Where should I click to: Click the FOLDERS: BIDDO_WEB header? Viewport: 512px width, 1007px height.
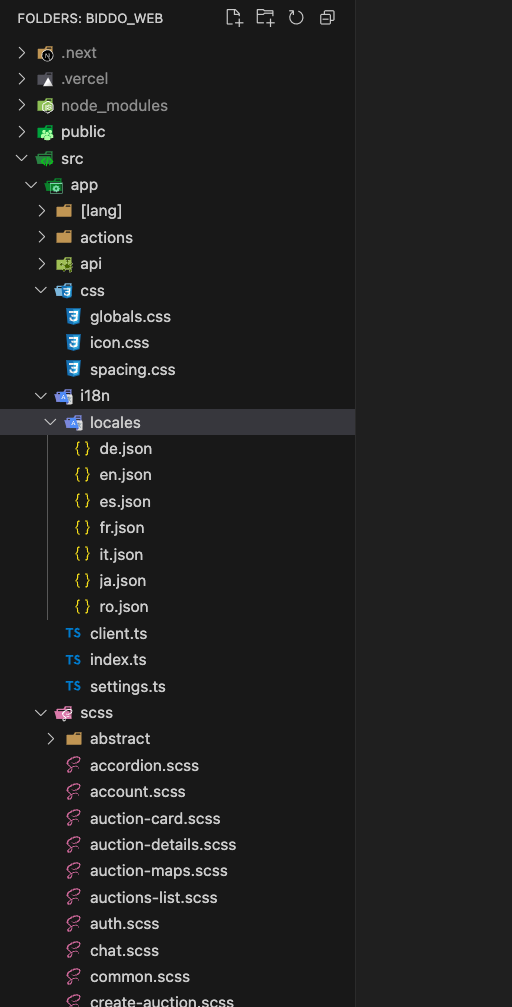click(x=90, y=19)
